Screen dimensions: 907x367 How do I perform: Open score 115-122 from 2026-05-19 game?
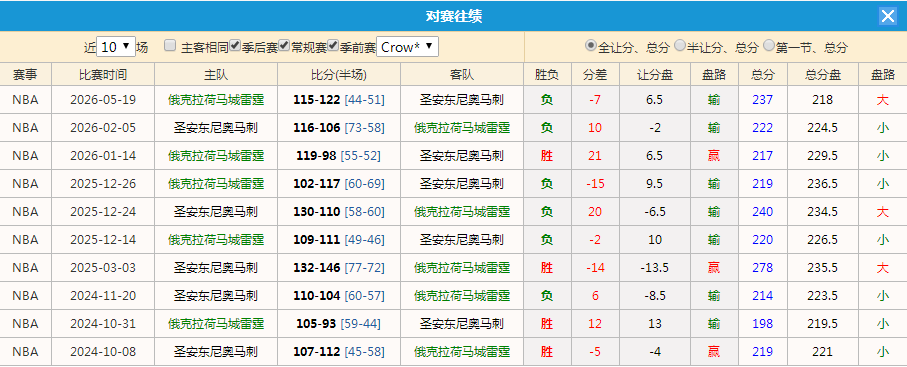316,100
